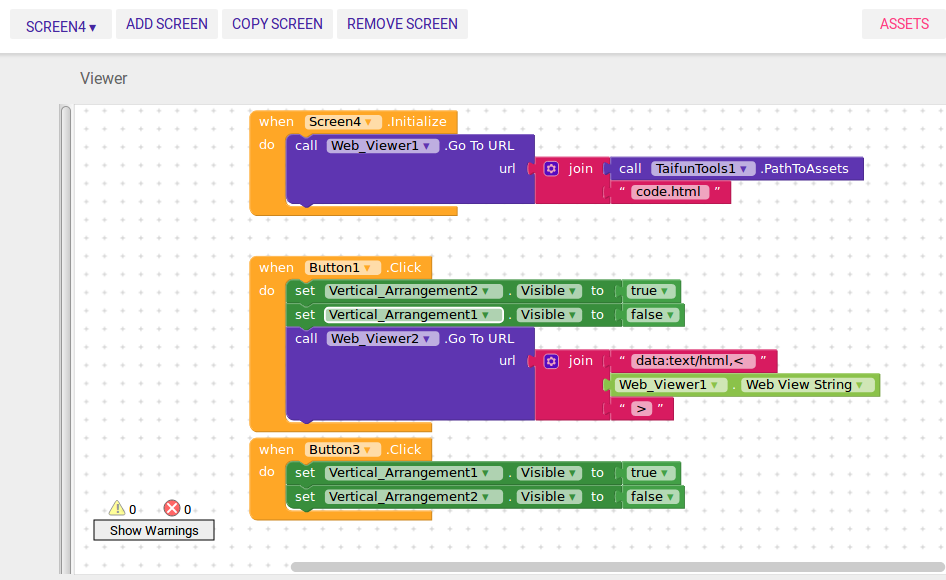Screen dimensions: 946x580
Task: Open the ASSETS menu
Action: 903,23
